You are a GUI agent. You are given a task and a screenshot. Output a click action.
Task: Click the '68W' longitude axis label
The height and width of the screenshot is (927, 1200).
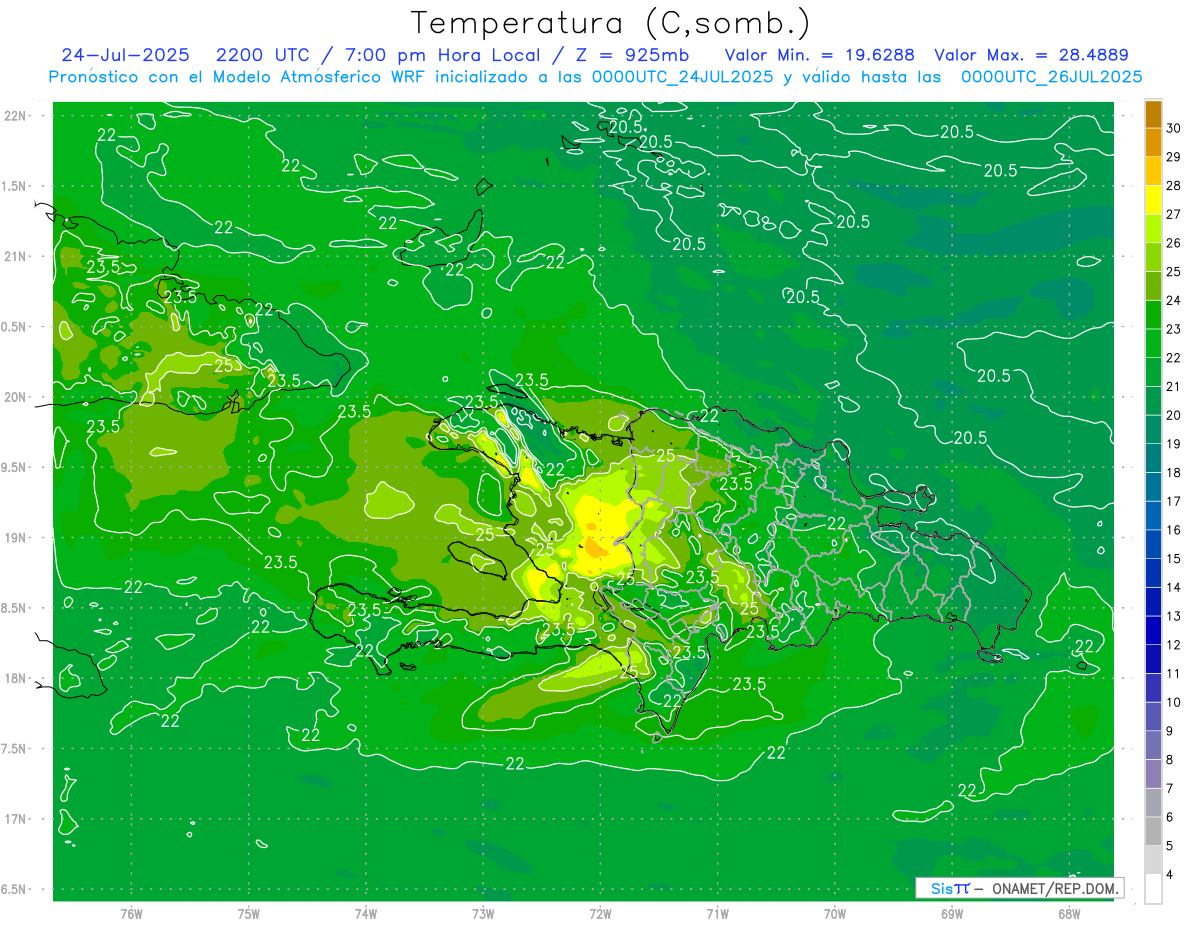point(1069,914)
